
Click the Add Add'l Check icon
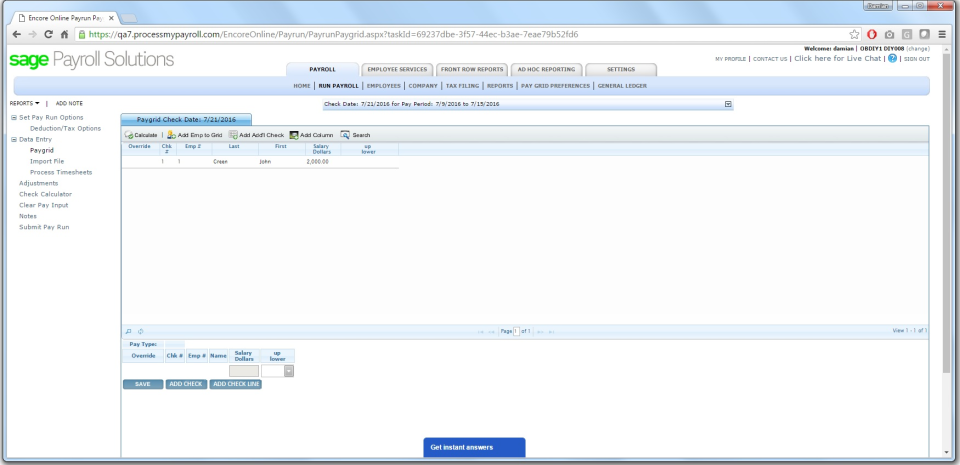coord(233,135)
